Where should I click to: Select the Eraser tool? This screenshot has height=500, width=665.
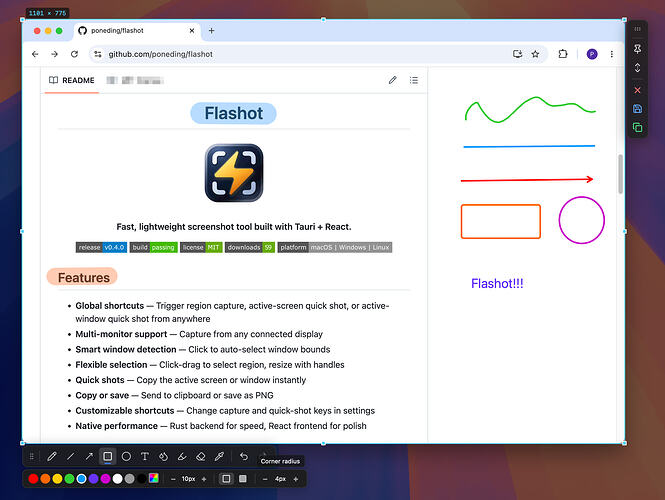(201, 456)
